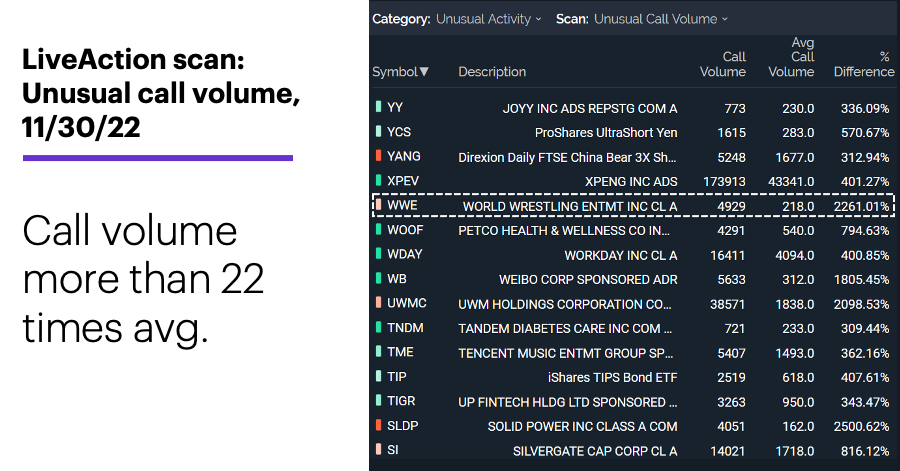Image resolution: width=900 pixels, height=471 pixels.
Task: Click the red indicator beside SLDP
Action: [x=378, y=425]
